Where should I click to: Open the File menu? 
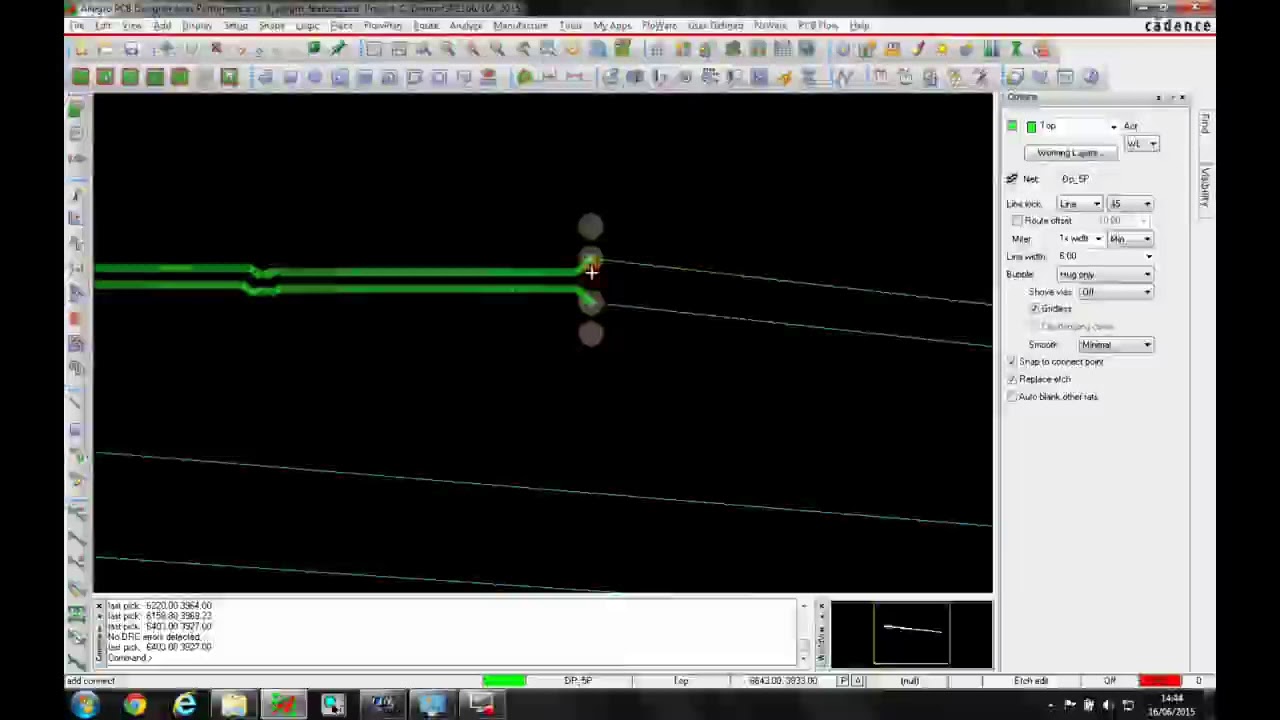(78, 25)
